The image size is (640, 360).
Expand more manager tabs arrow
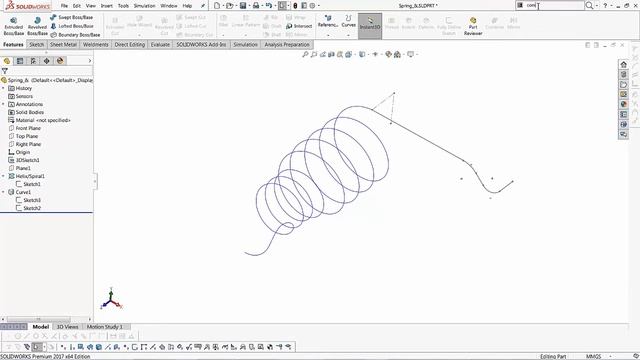(90, 61)
